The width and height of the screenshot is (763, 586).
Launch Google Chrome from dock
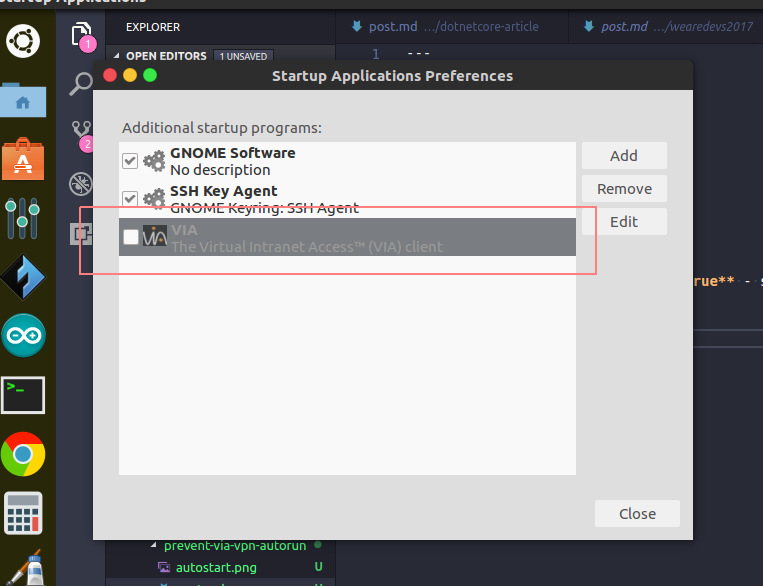tap(23, 454)
